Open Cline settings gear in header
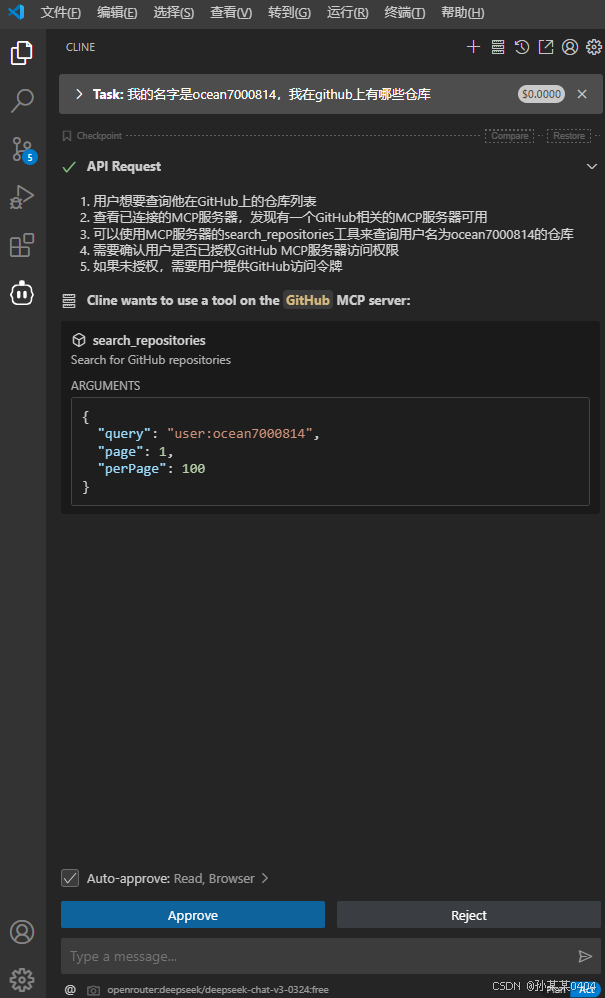The image size is (605, 998). [x=594, y=46]
